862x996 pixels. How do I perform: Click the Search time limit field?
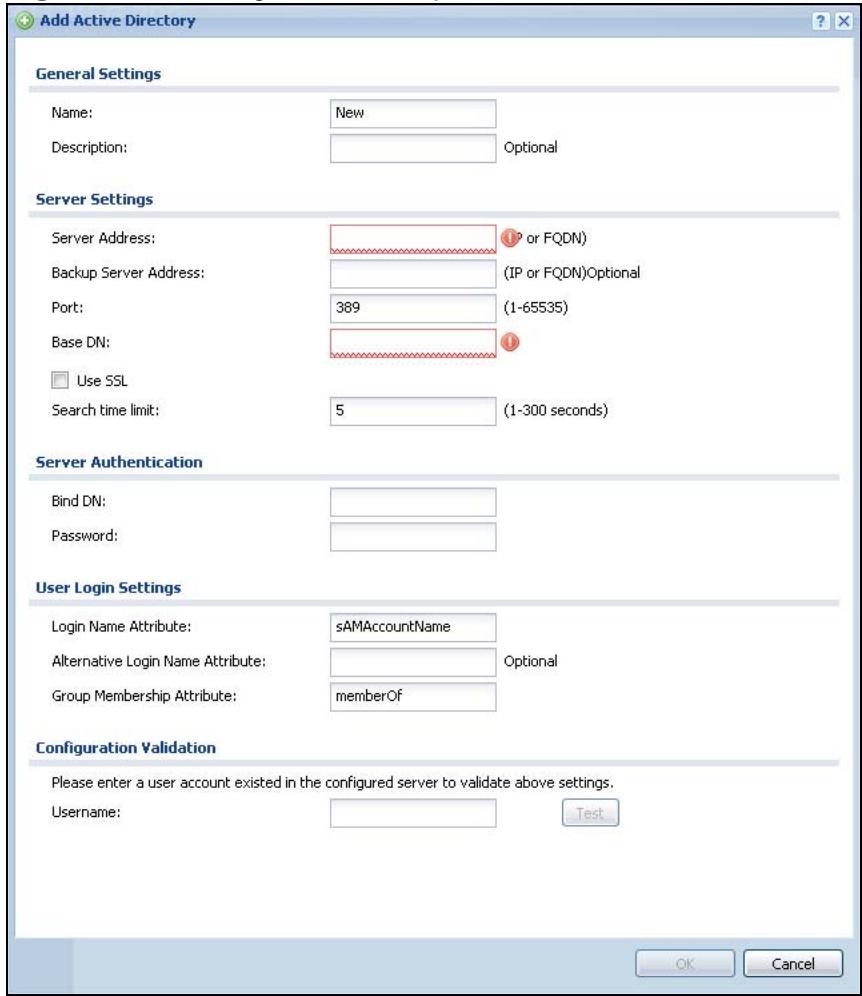pos(413,411)
